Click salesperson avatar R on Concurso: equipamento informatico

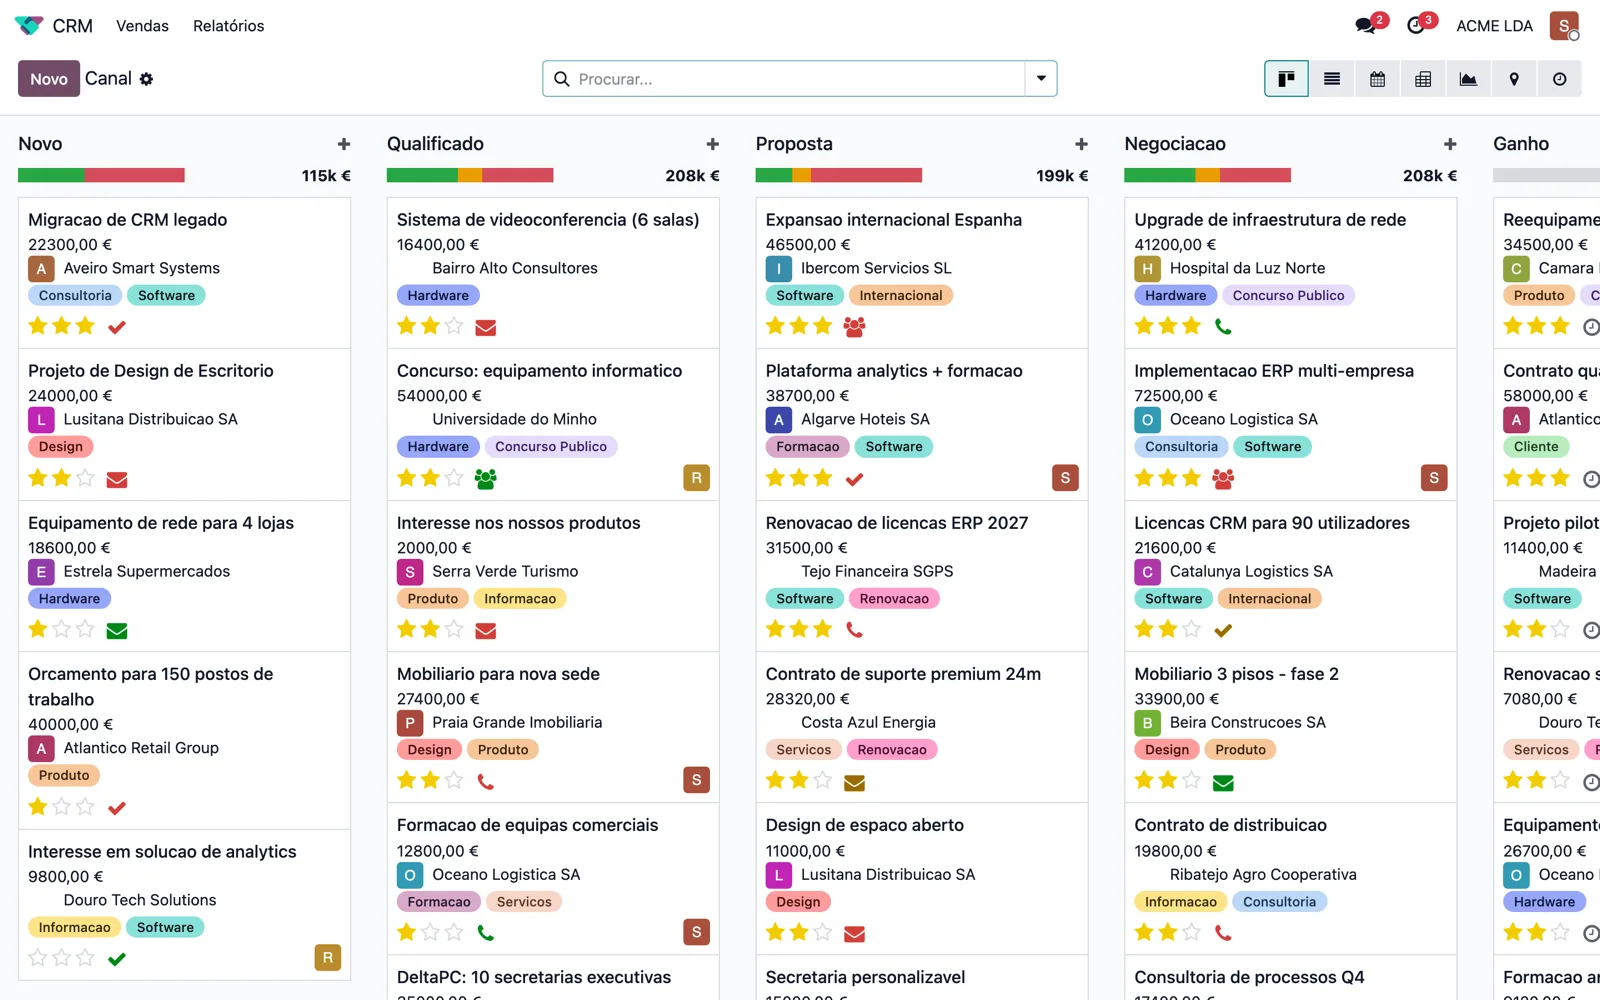[x=697, y=478]
